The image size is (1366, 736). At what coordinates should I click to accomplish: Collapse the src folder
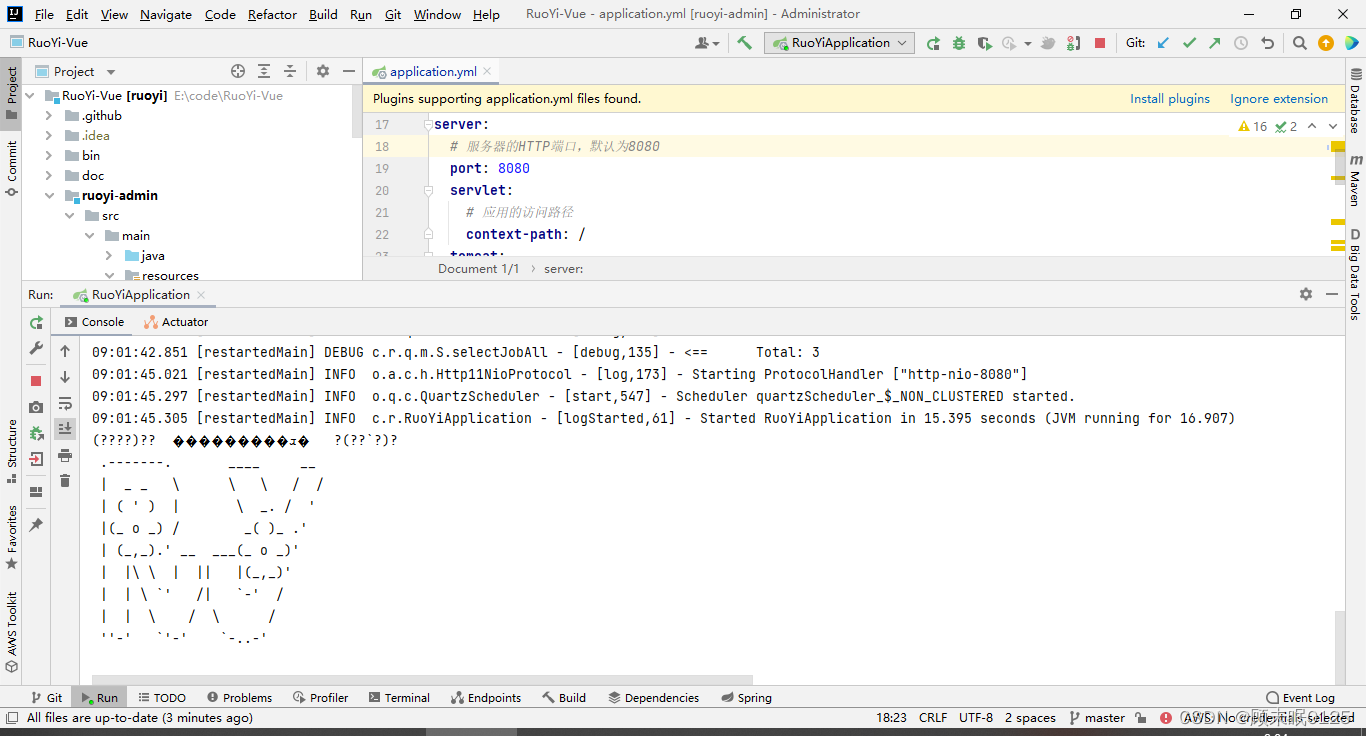69,216
